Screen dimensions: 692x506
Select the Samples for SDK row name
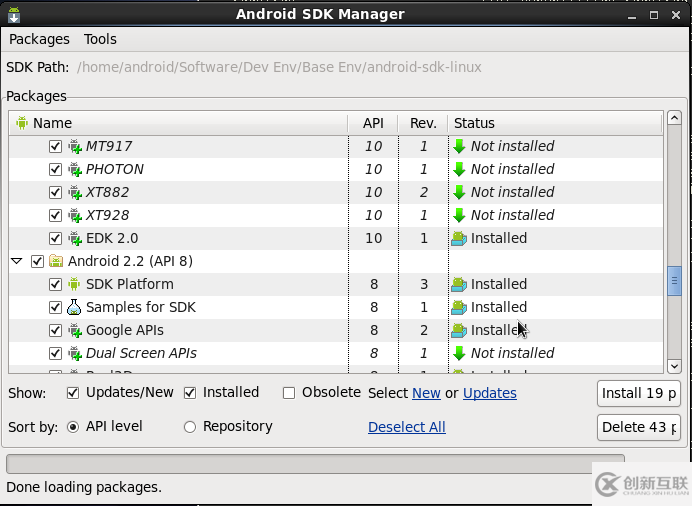coord(141,307)
